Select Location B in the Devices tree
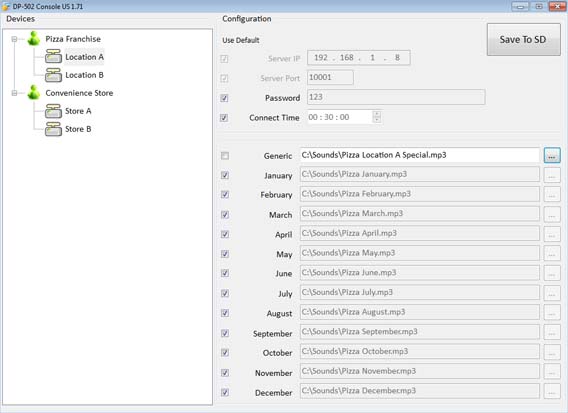568x413 pixels. 84,75
